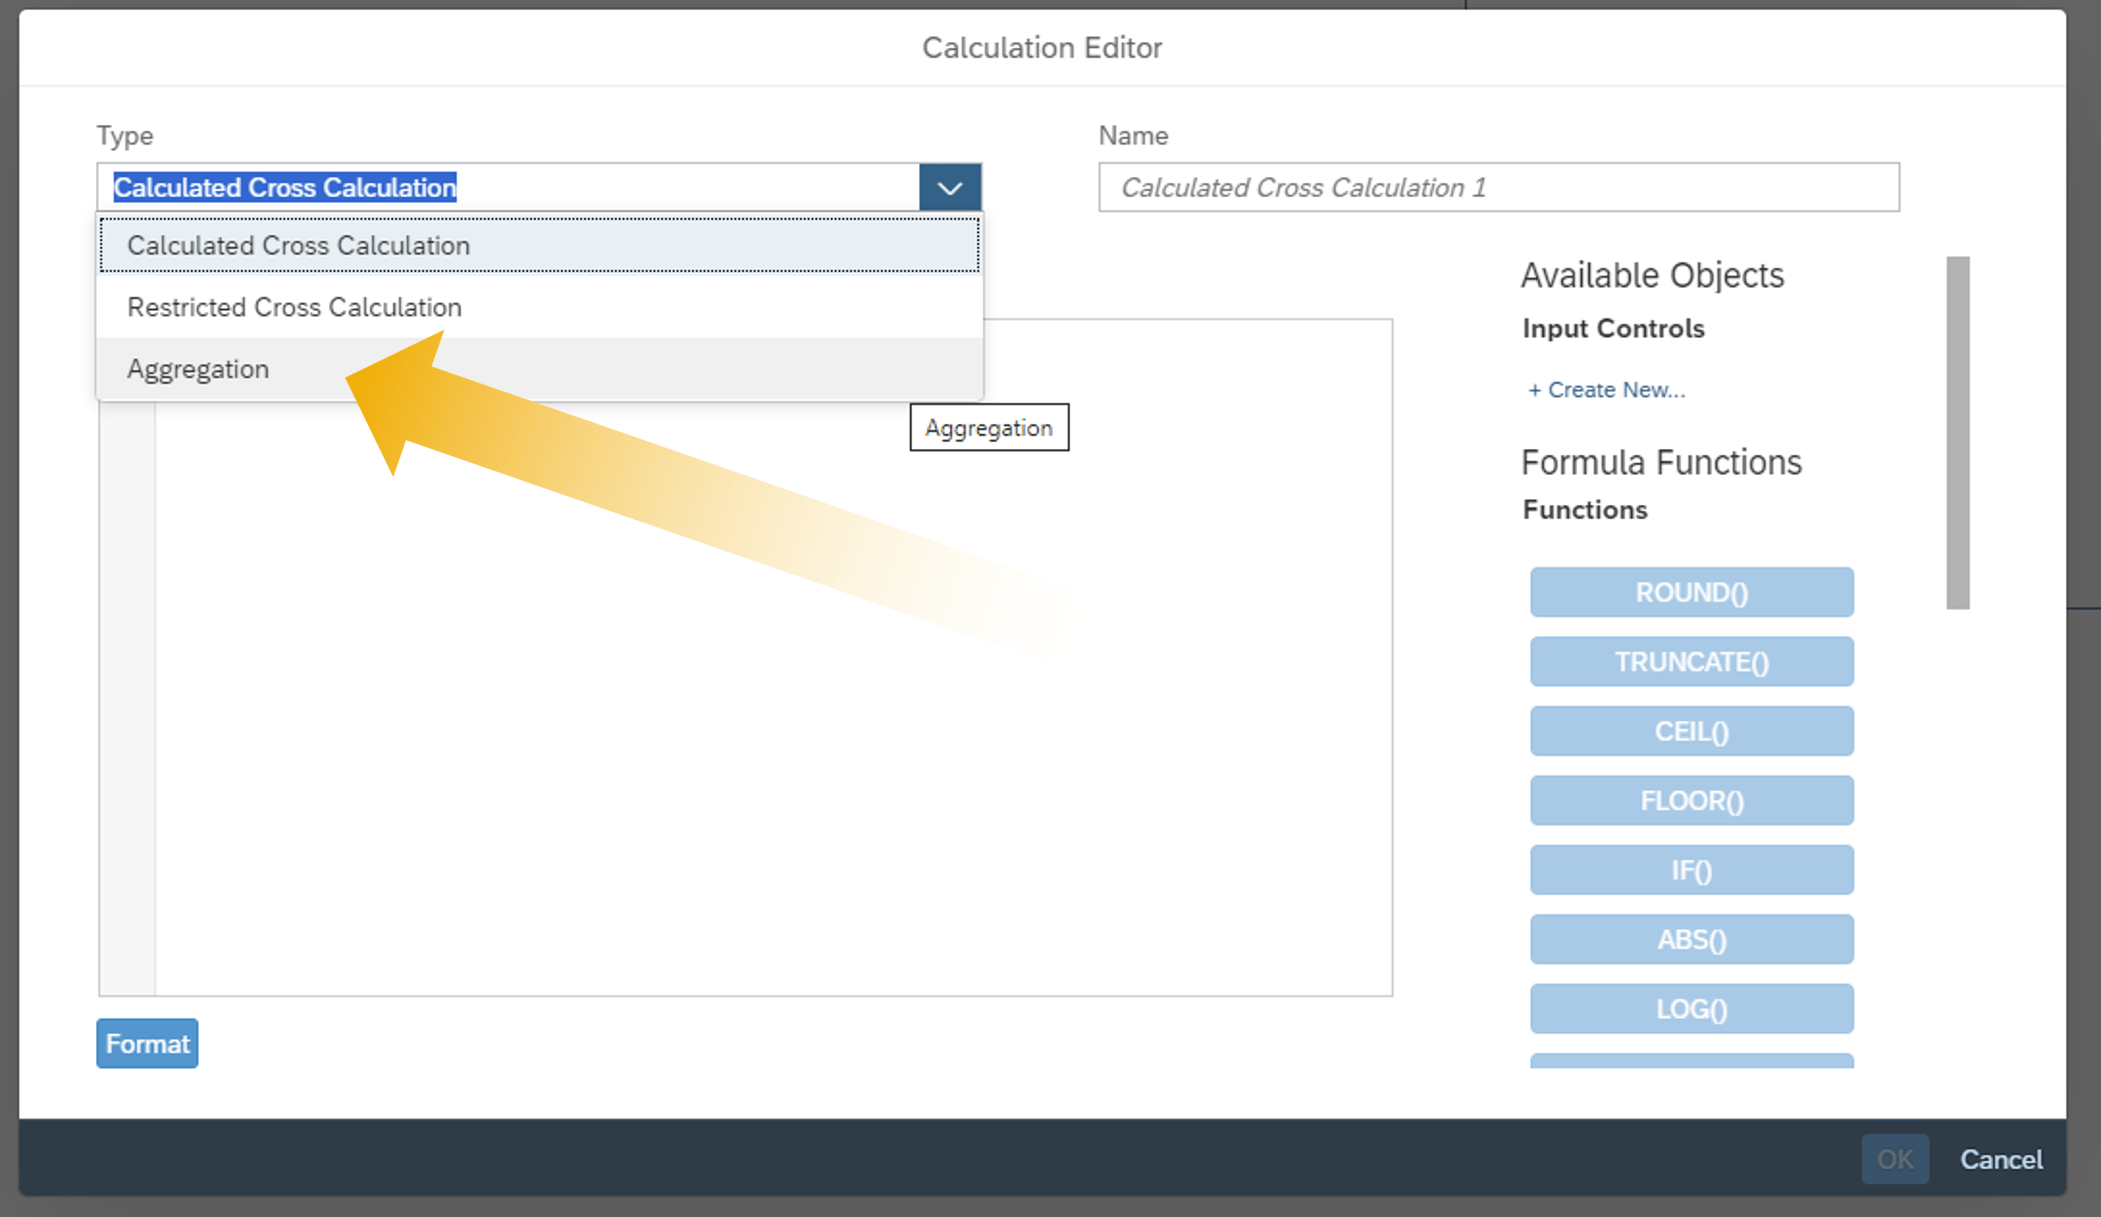Confirm with the OK button

[x=1895, y=1159]
